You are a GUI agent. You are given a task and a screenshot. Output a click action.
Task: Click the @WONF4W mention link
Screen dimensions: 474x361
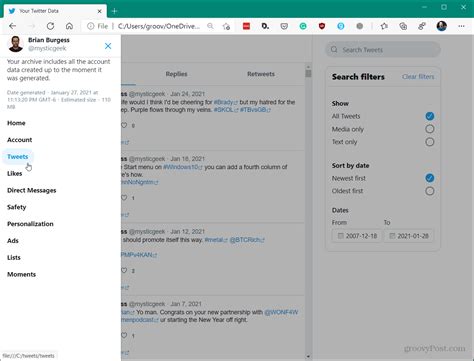(281, 312)
